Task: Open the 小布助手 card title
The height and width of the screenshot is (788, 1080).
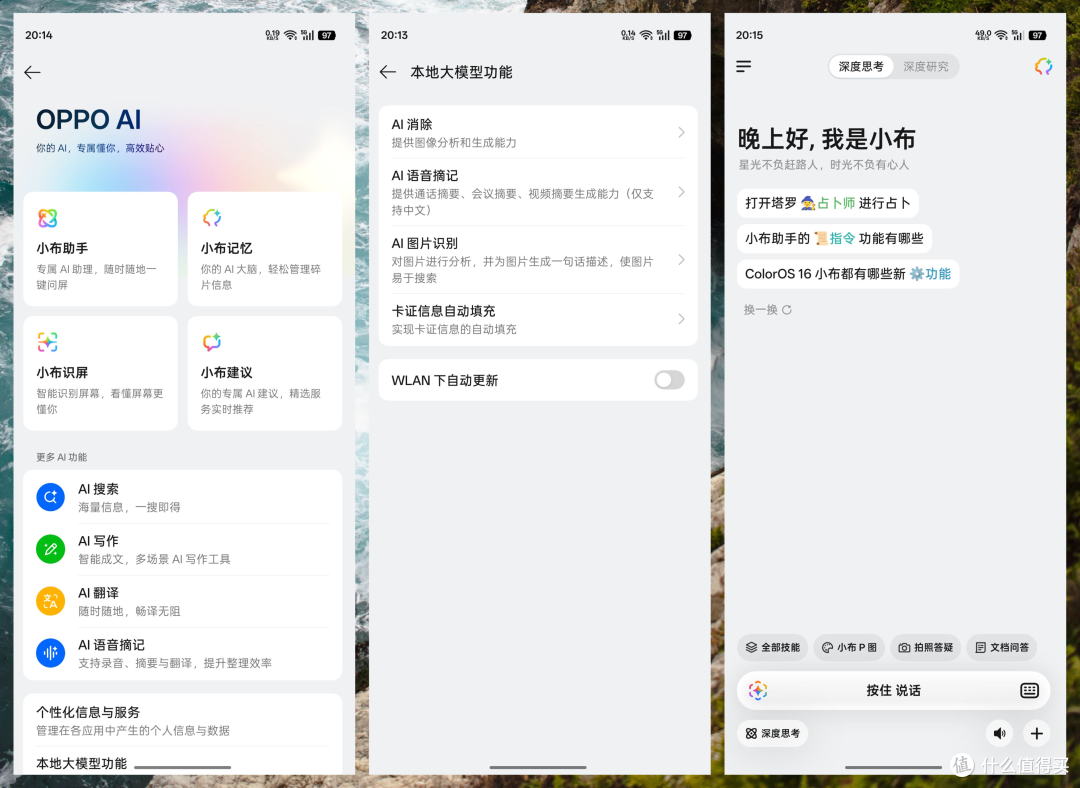Action: (x=62, y=248)
